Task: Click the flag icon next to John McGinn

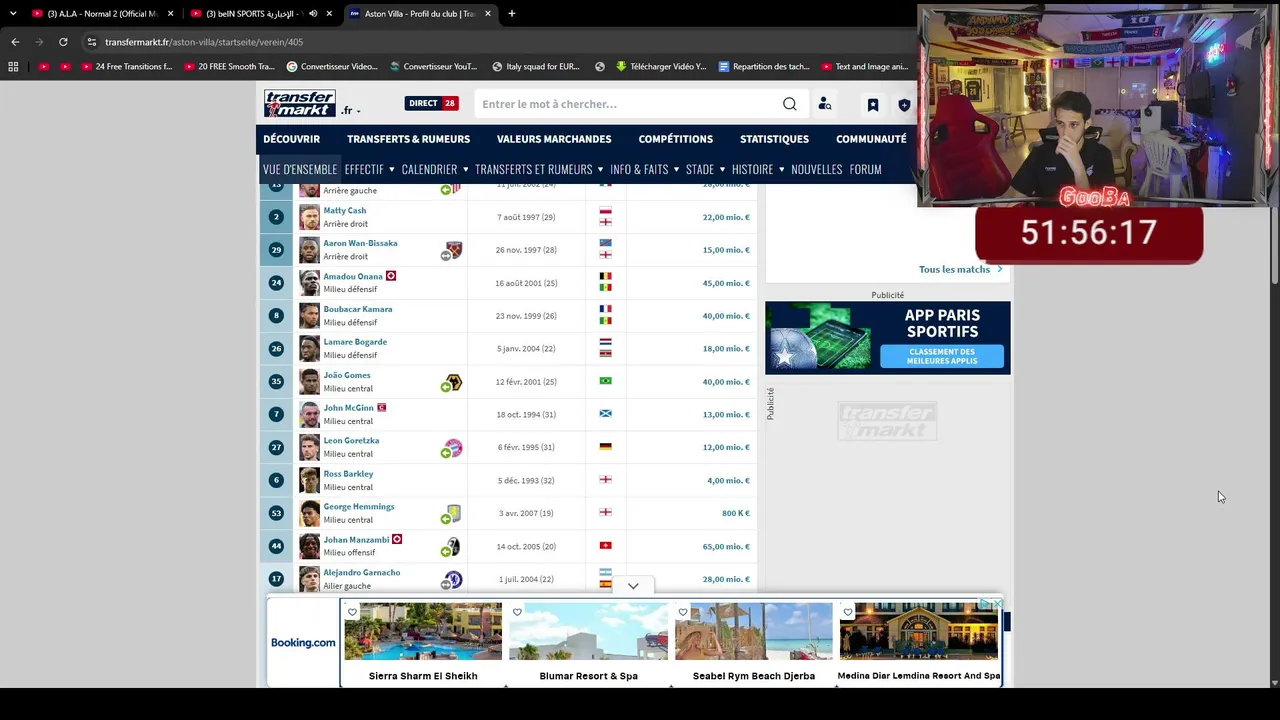Action: [x=381, y=408]
